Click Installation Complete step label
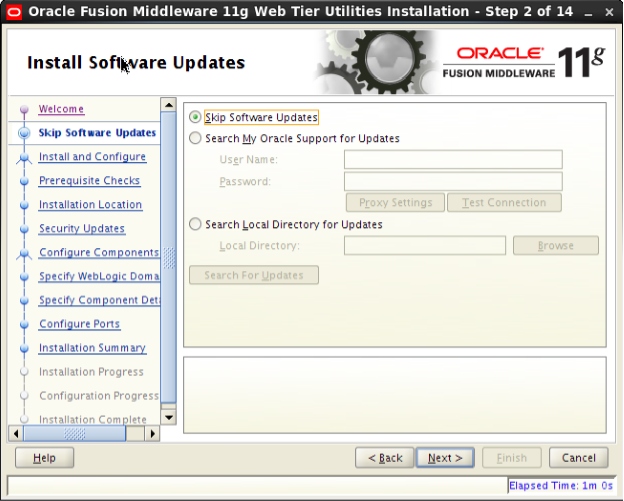The height and width of the screenshot is (501, 624). [x=93, y=419]
